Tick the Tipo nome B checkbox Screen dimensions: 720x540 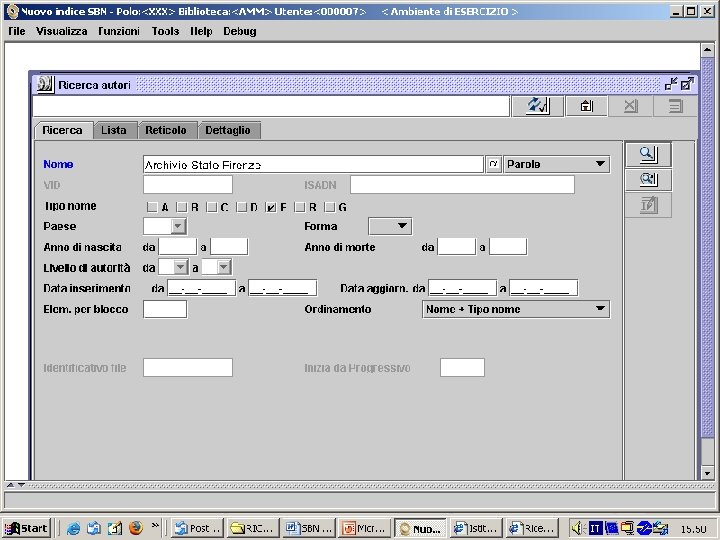pyautogui.click(x=182, y=207)
